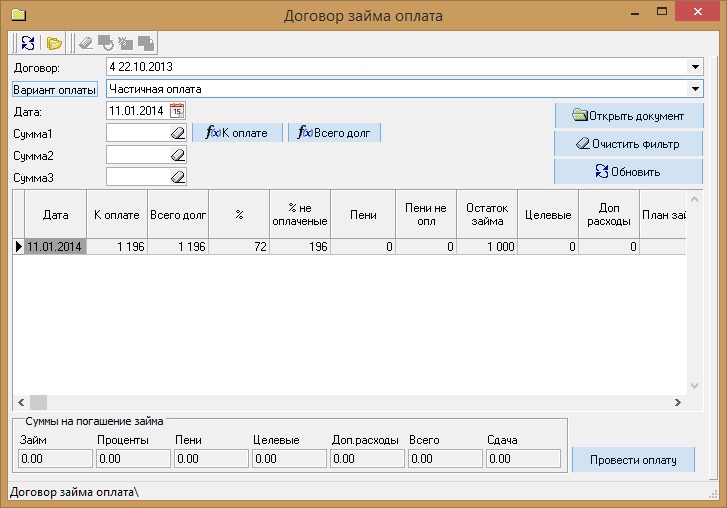Click the 'Дата' column header
This screenshot has height=508, width=727.
(56, 215)
